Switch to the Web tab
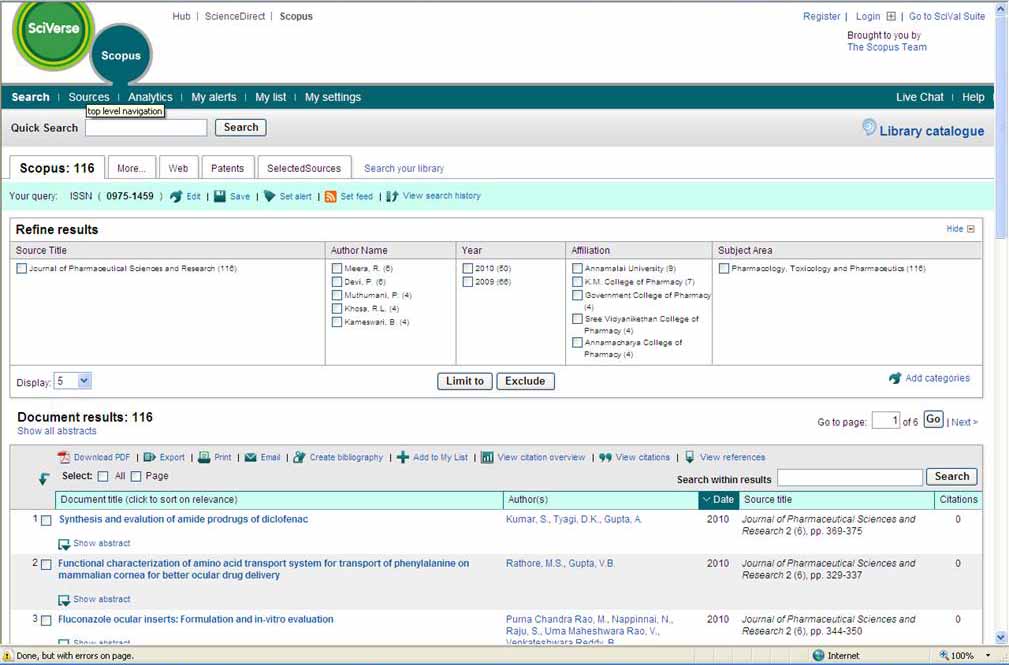Image resolution: width=1009 pixels, height=665 pixels. tap(178, 168)
